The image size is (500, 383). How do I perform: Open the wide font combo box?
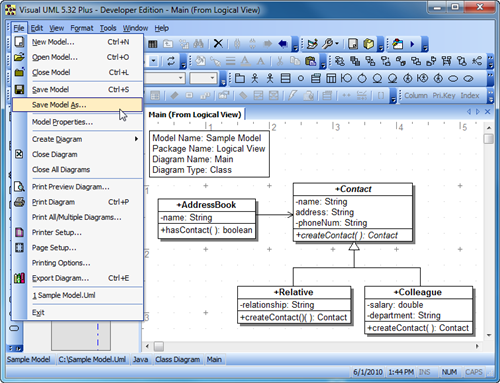[x=165, y=78]
